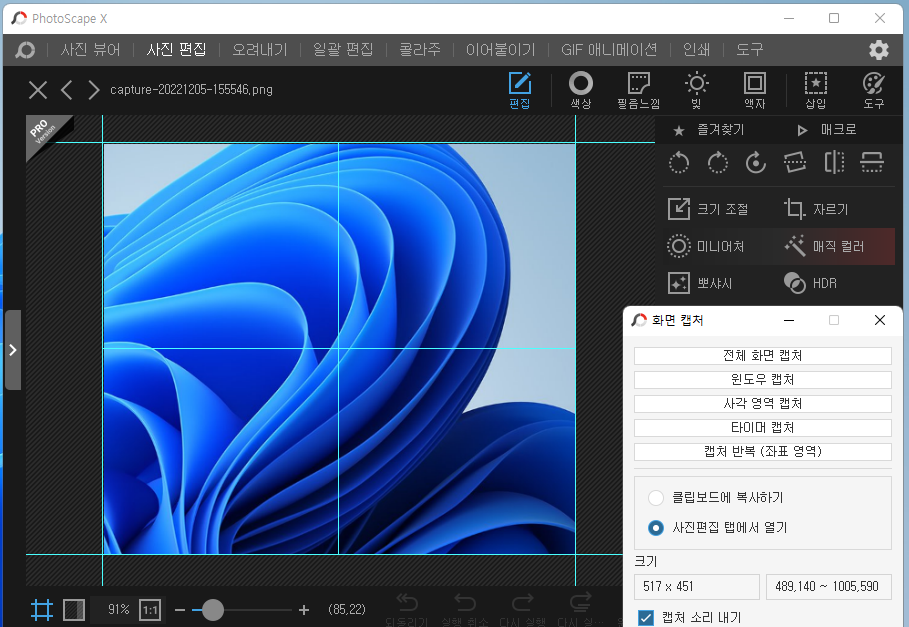Switch to 사진 뷰어 tab

(90, 50)
